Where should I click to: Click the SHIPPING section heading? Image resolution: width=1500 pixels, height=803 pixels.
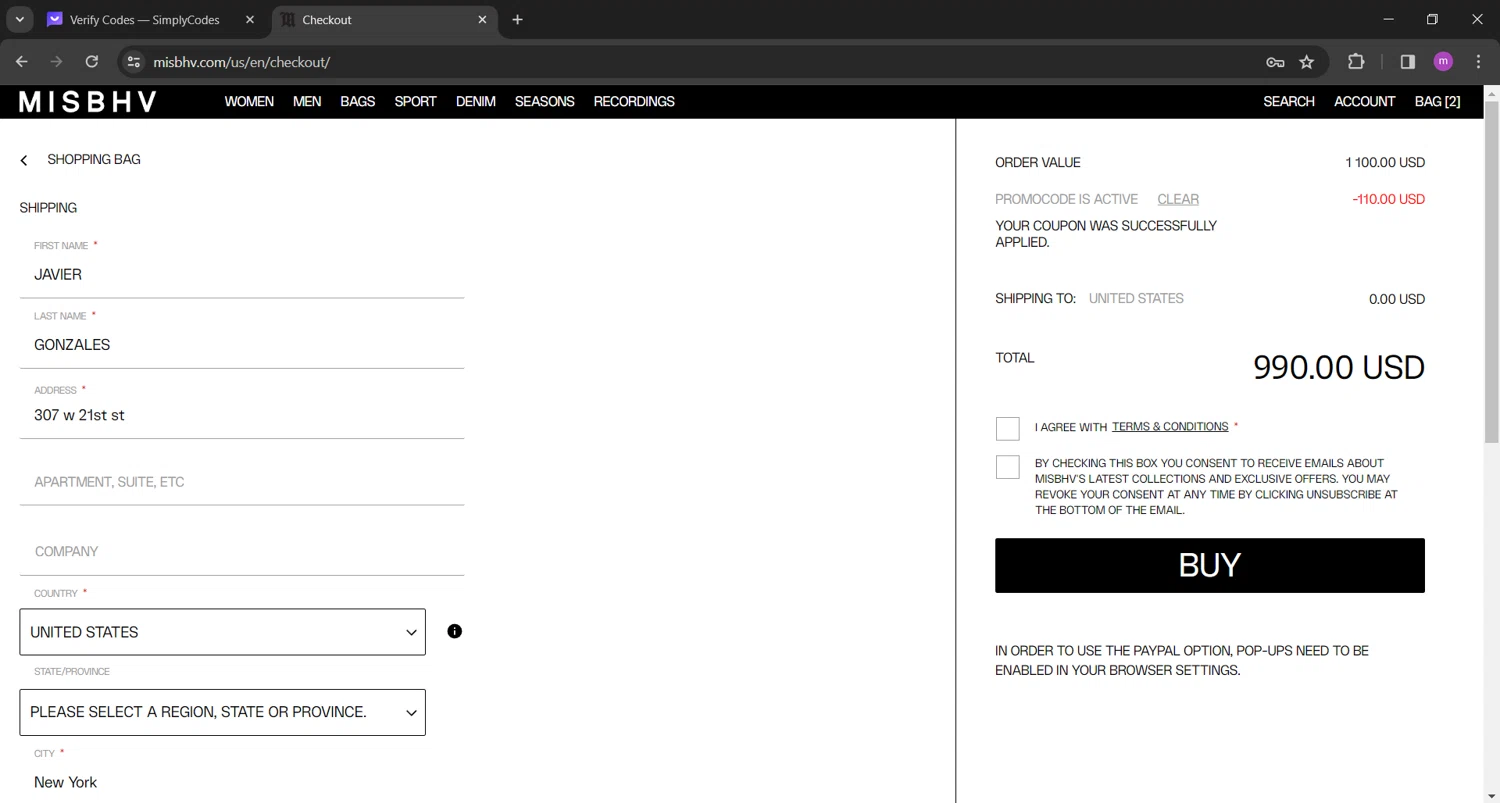(48, 208)
